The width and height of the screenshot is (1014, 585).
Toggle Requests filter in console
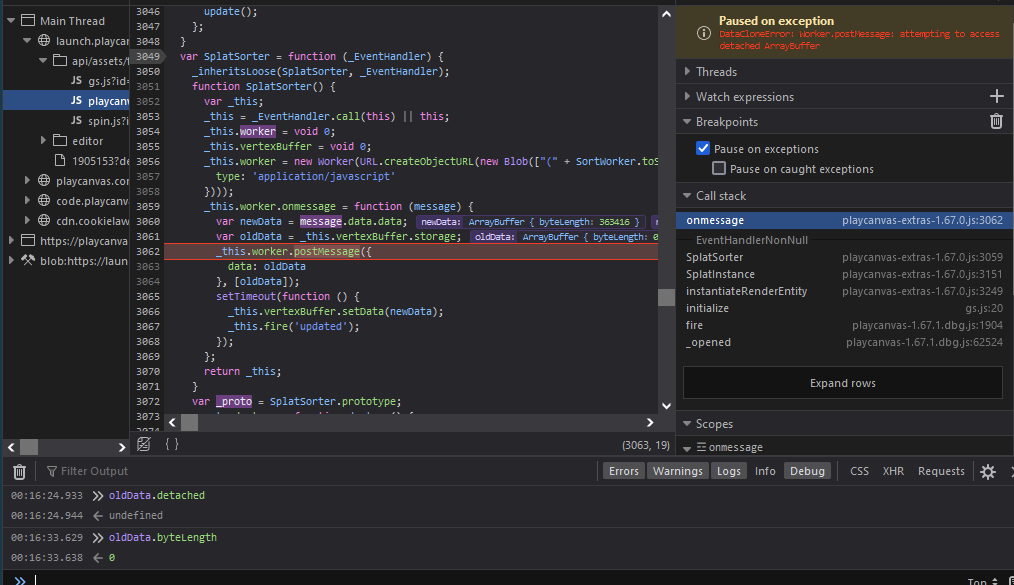[x=941, y=471]
